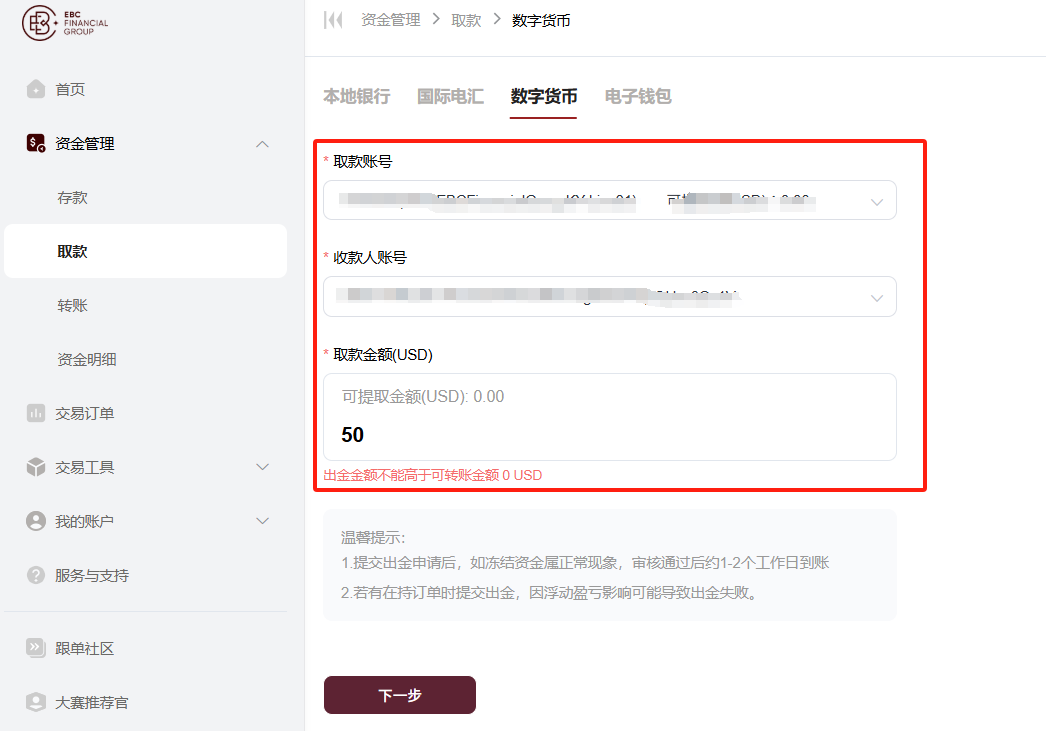This screenshot has width=1046, height=731.
Task: Open 转账 in the sidebar
Action: click(x=72, y=305)
